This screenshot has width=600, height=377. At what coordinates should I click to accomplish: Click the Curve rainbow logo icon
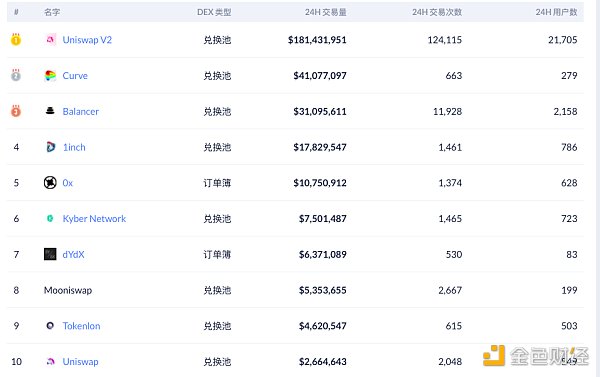click(x=50, y=75)
